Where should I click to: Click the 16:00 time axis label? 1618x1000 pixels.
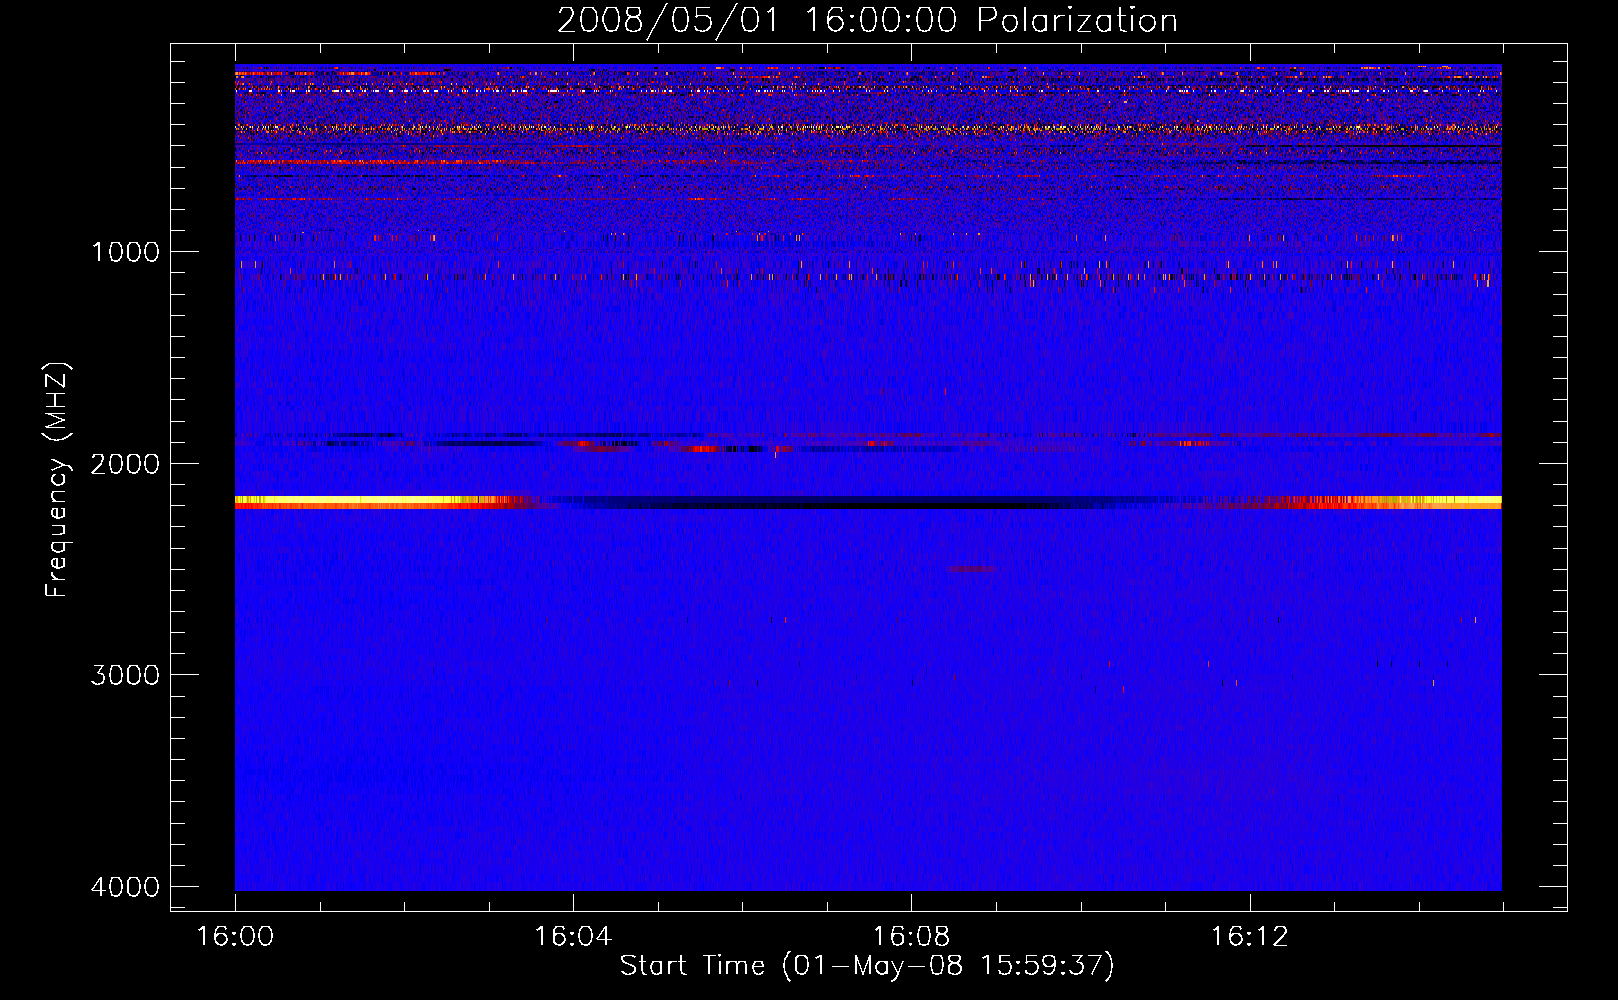235,936
